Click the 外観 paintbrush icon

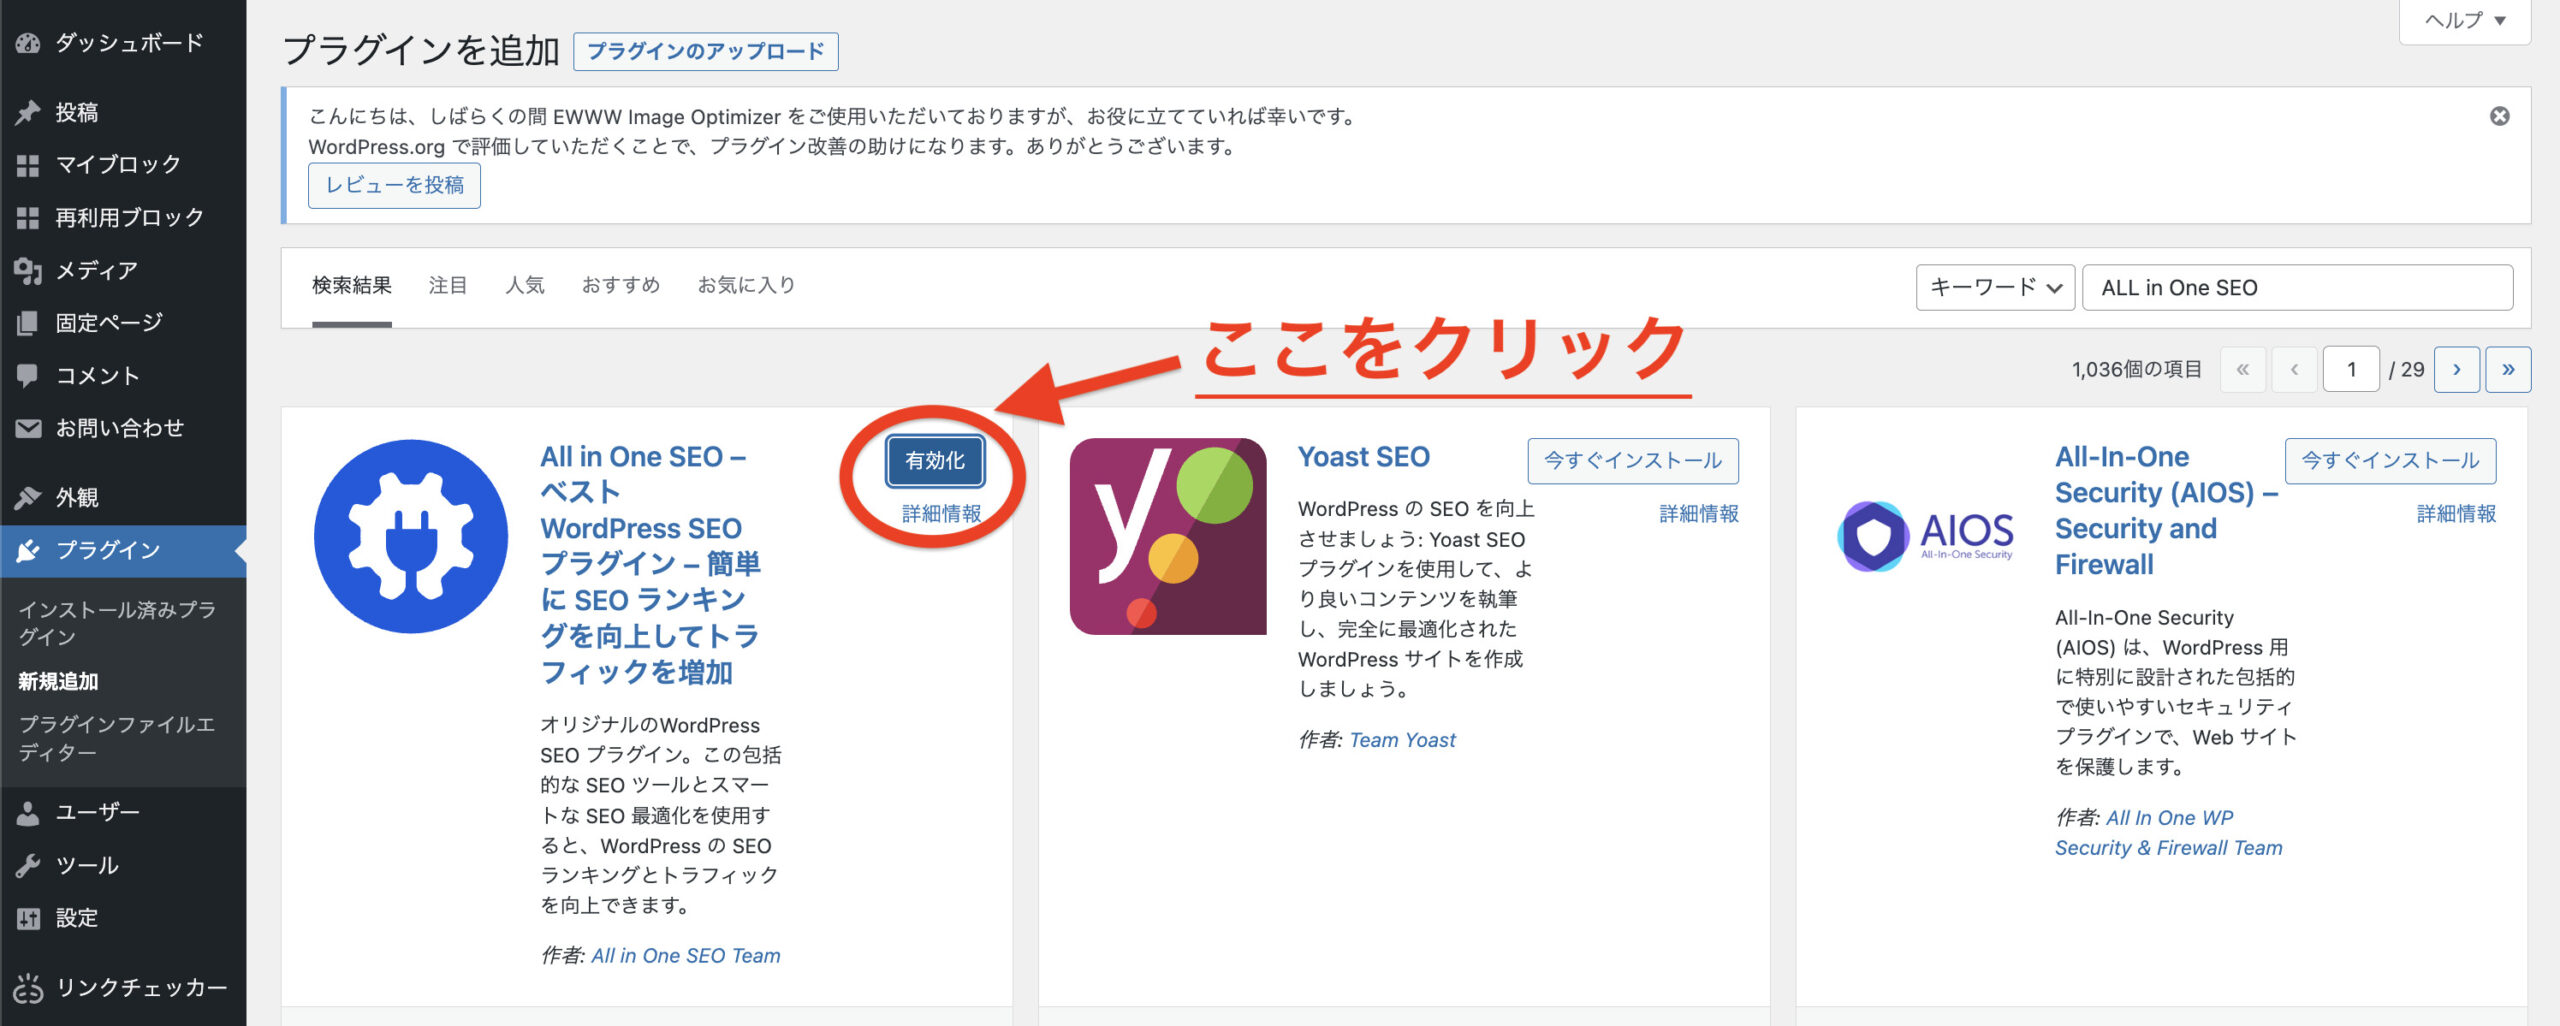28,497
